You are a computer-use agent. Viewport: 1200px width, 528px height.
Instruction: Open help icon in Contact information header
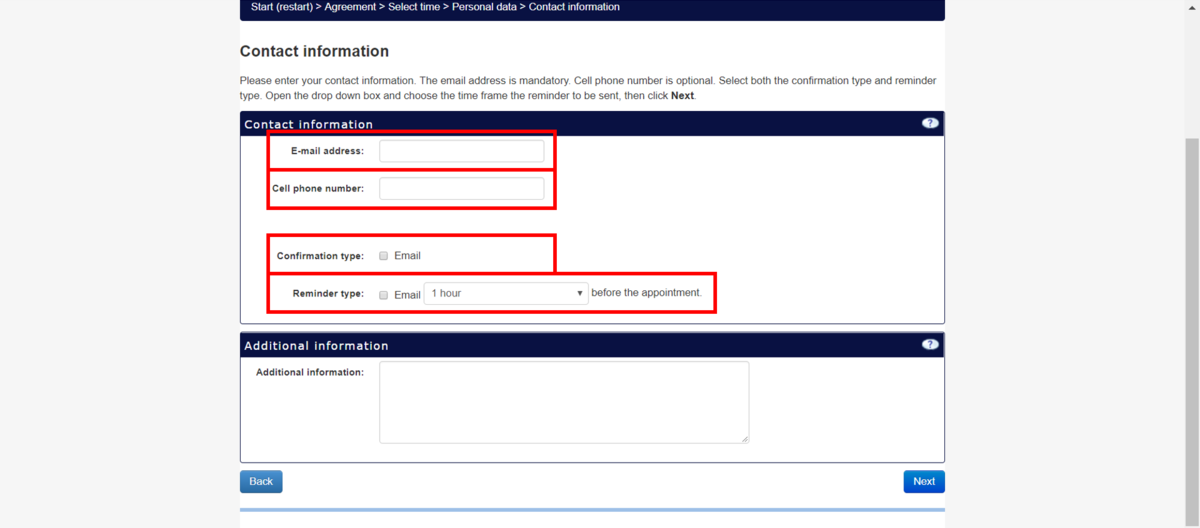(x=930, y=123)
